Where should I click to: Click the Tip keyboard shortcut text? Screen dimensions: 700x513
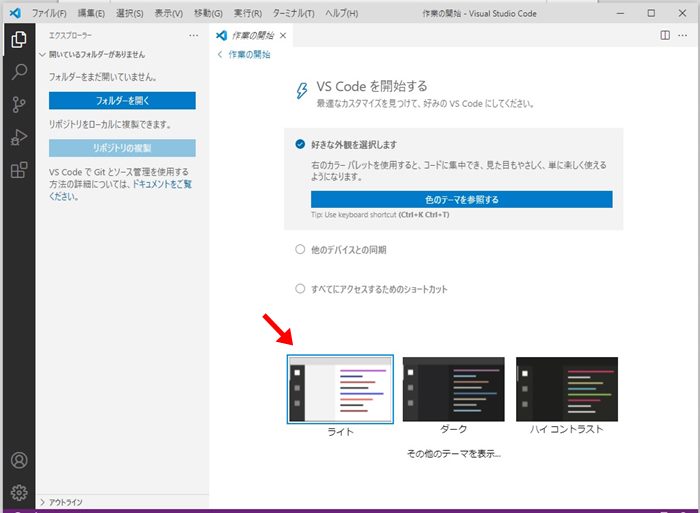[x=380, y=215]
